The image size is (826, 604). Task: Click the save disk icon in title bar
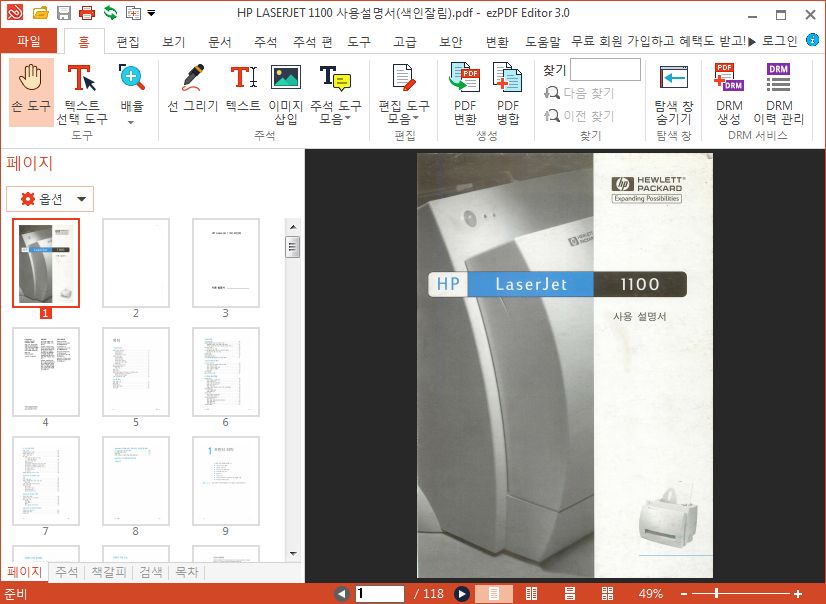point(64,13)
